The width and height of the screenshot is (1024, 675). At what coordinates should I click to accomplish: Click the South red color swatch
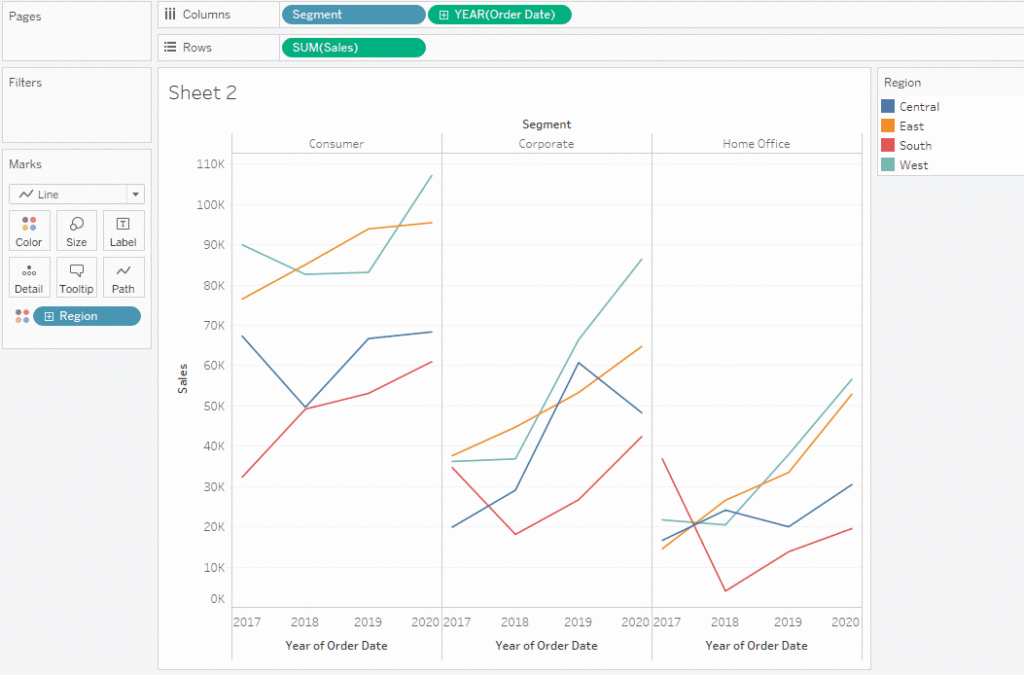(888, 145)
